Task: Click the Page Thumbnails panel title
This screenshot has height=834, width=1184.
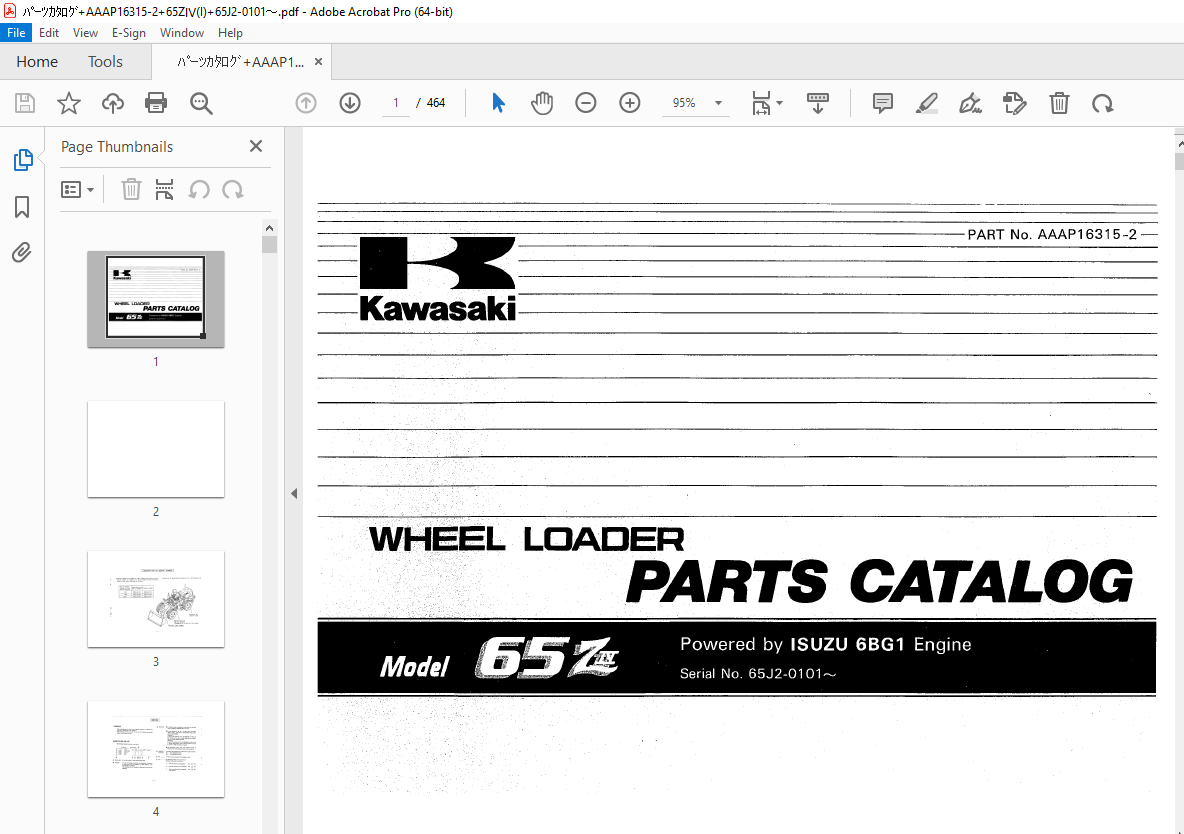Action: click(117, 147)
